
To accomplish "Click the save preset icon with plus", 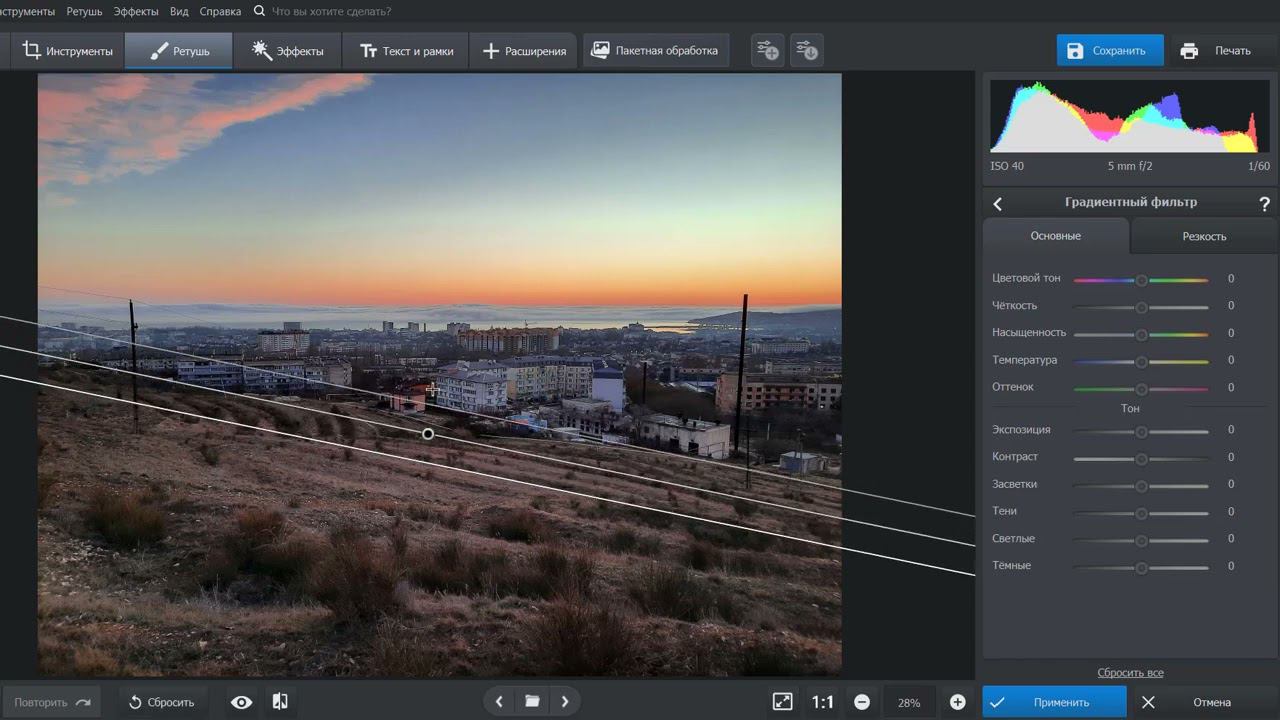I will click(767, 51).
